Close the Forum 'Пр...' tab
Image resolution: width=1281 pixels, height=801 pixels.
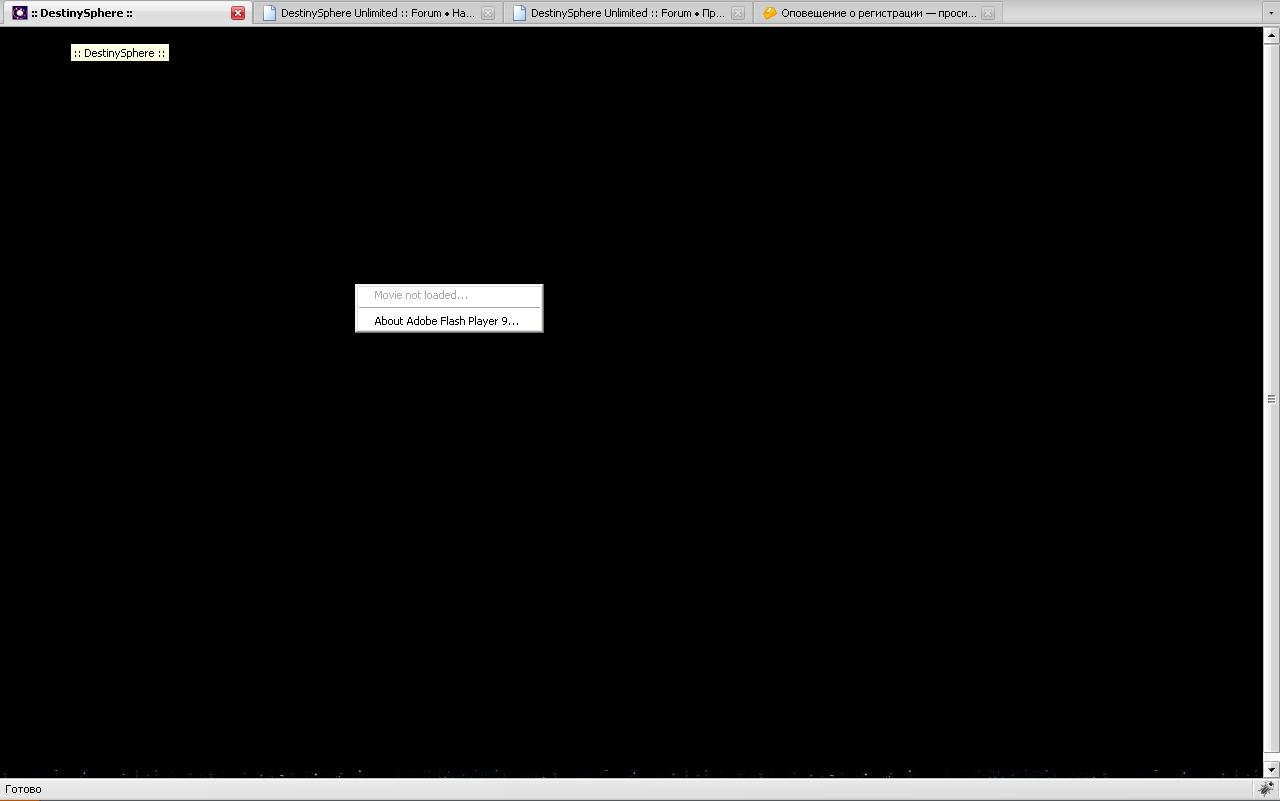[738, 13]
